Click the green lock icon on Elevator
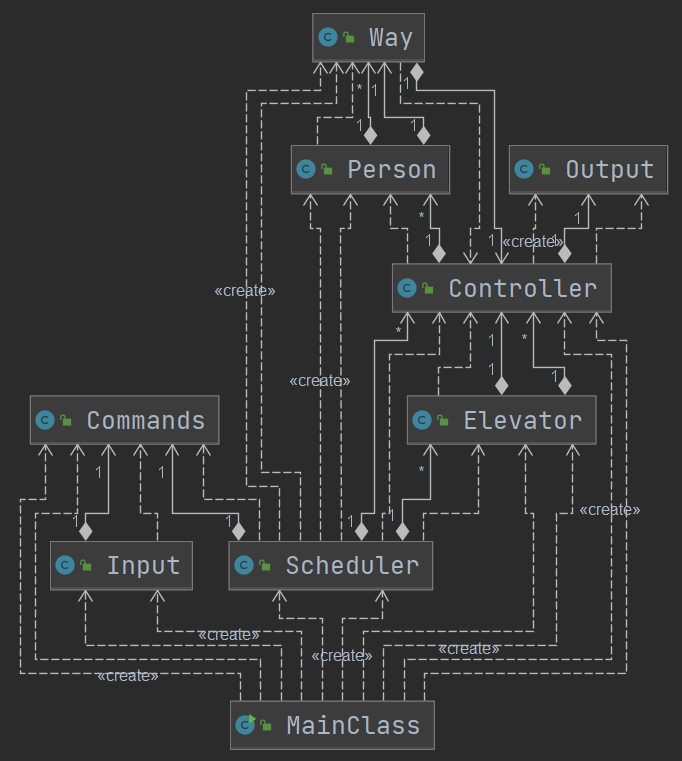Image resolution: width=682 pixels, height=761 pixels. (x=443, y=420)
